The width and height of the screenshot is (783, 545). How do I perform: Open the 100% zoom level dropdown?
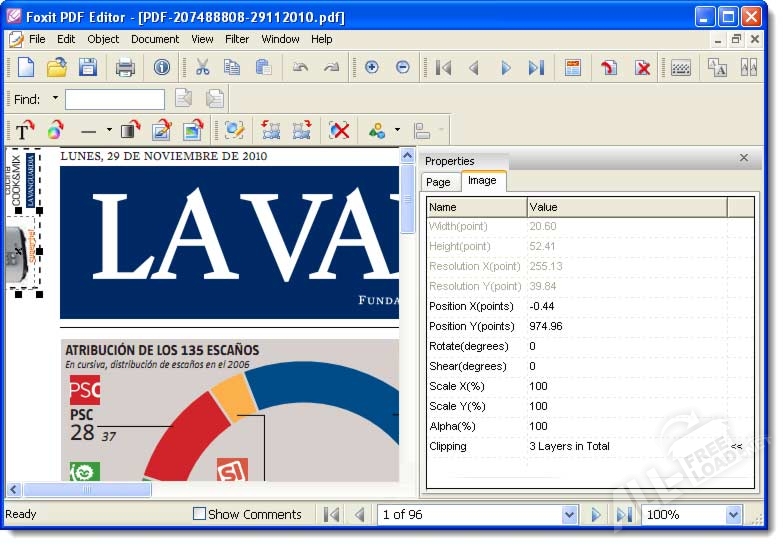click(733, 514)
